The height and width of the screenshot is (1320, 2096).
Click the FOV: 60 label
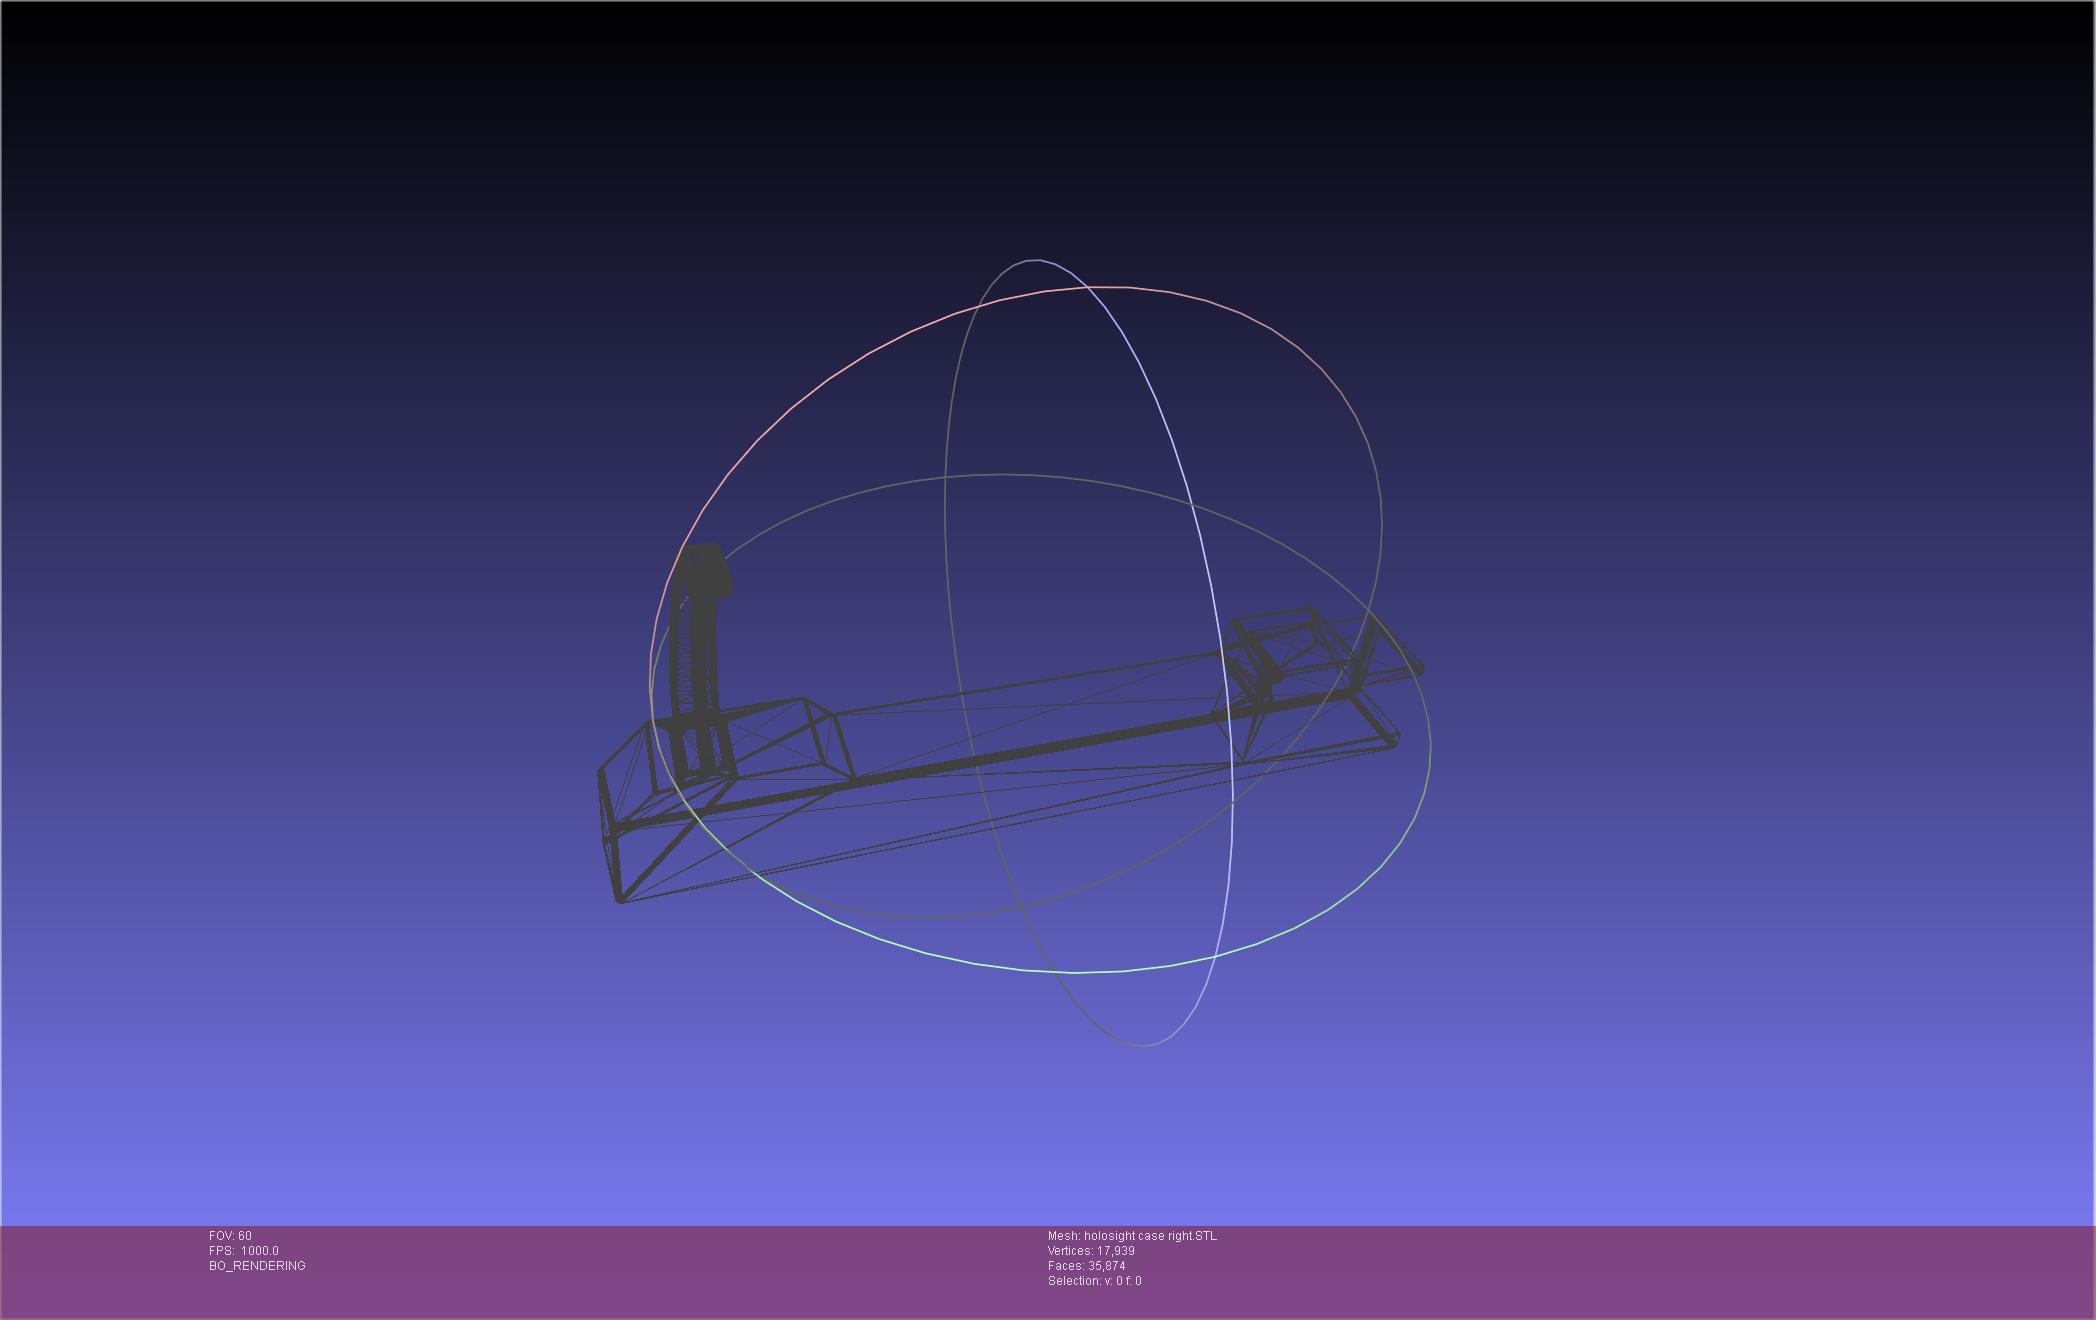pos(230,1236)
